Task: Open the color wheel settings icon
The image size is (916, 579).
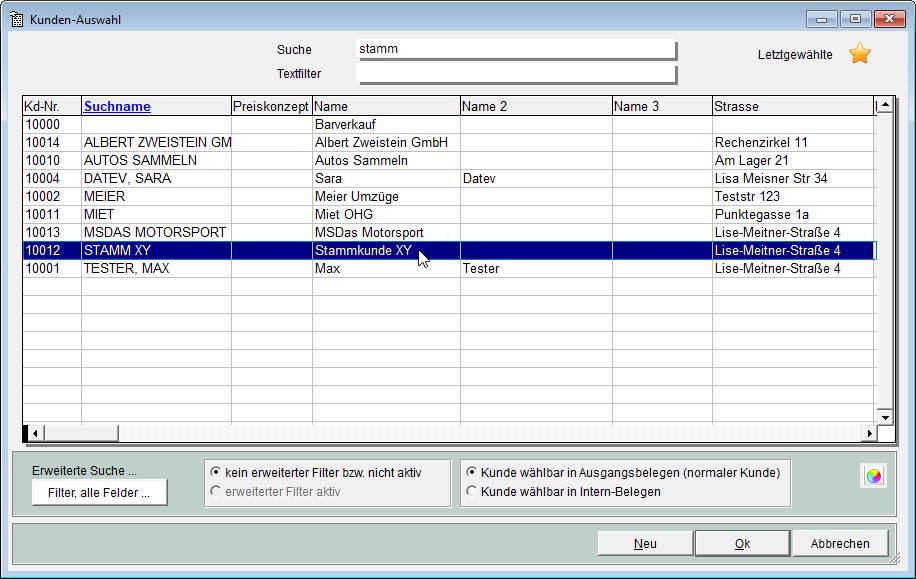Action: pyautogui.click(x=874, y=476)
